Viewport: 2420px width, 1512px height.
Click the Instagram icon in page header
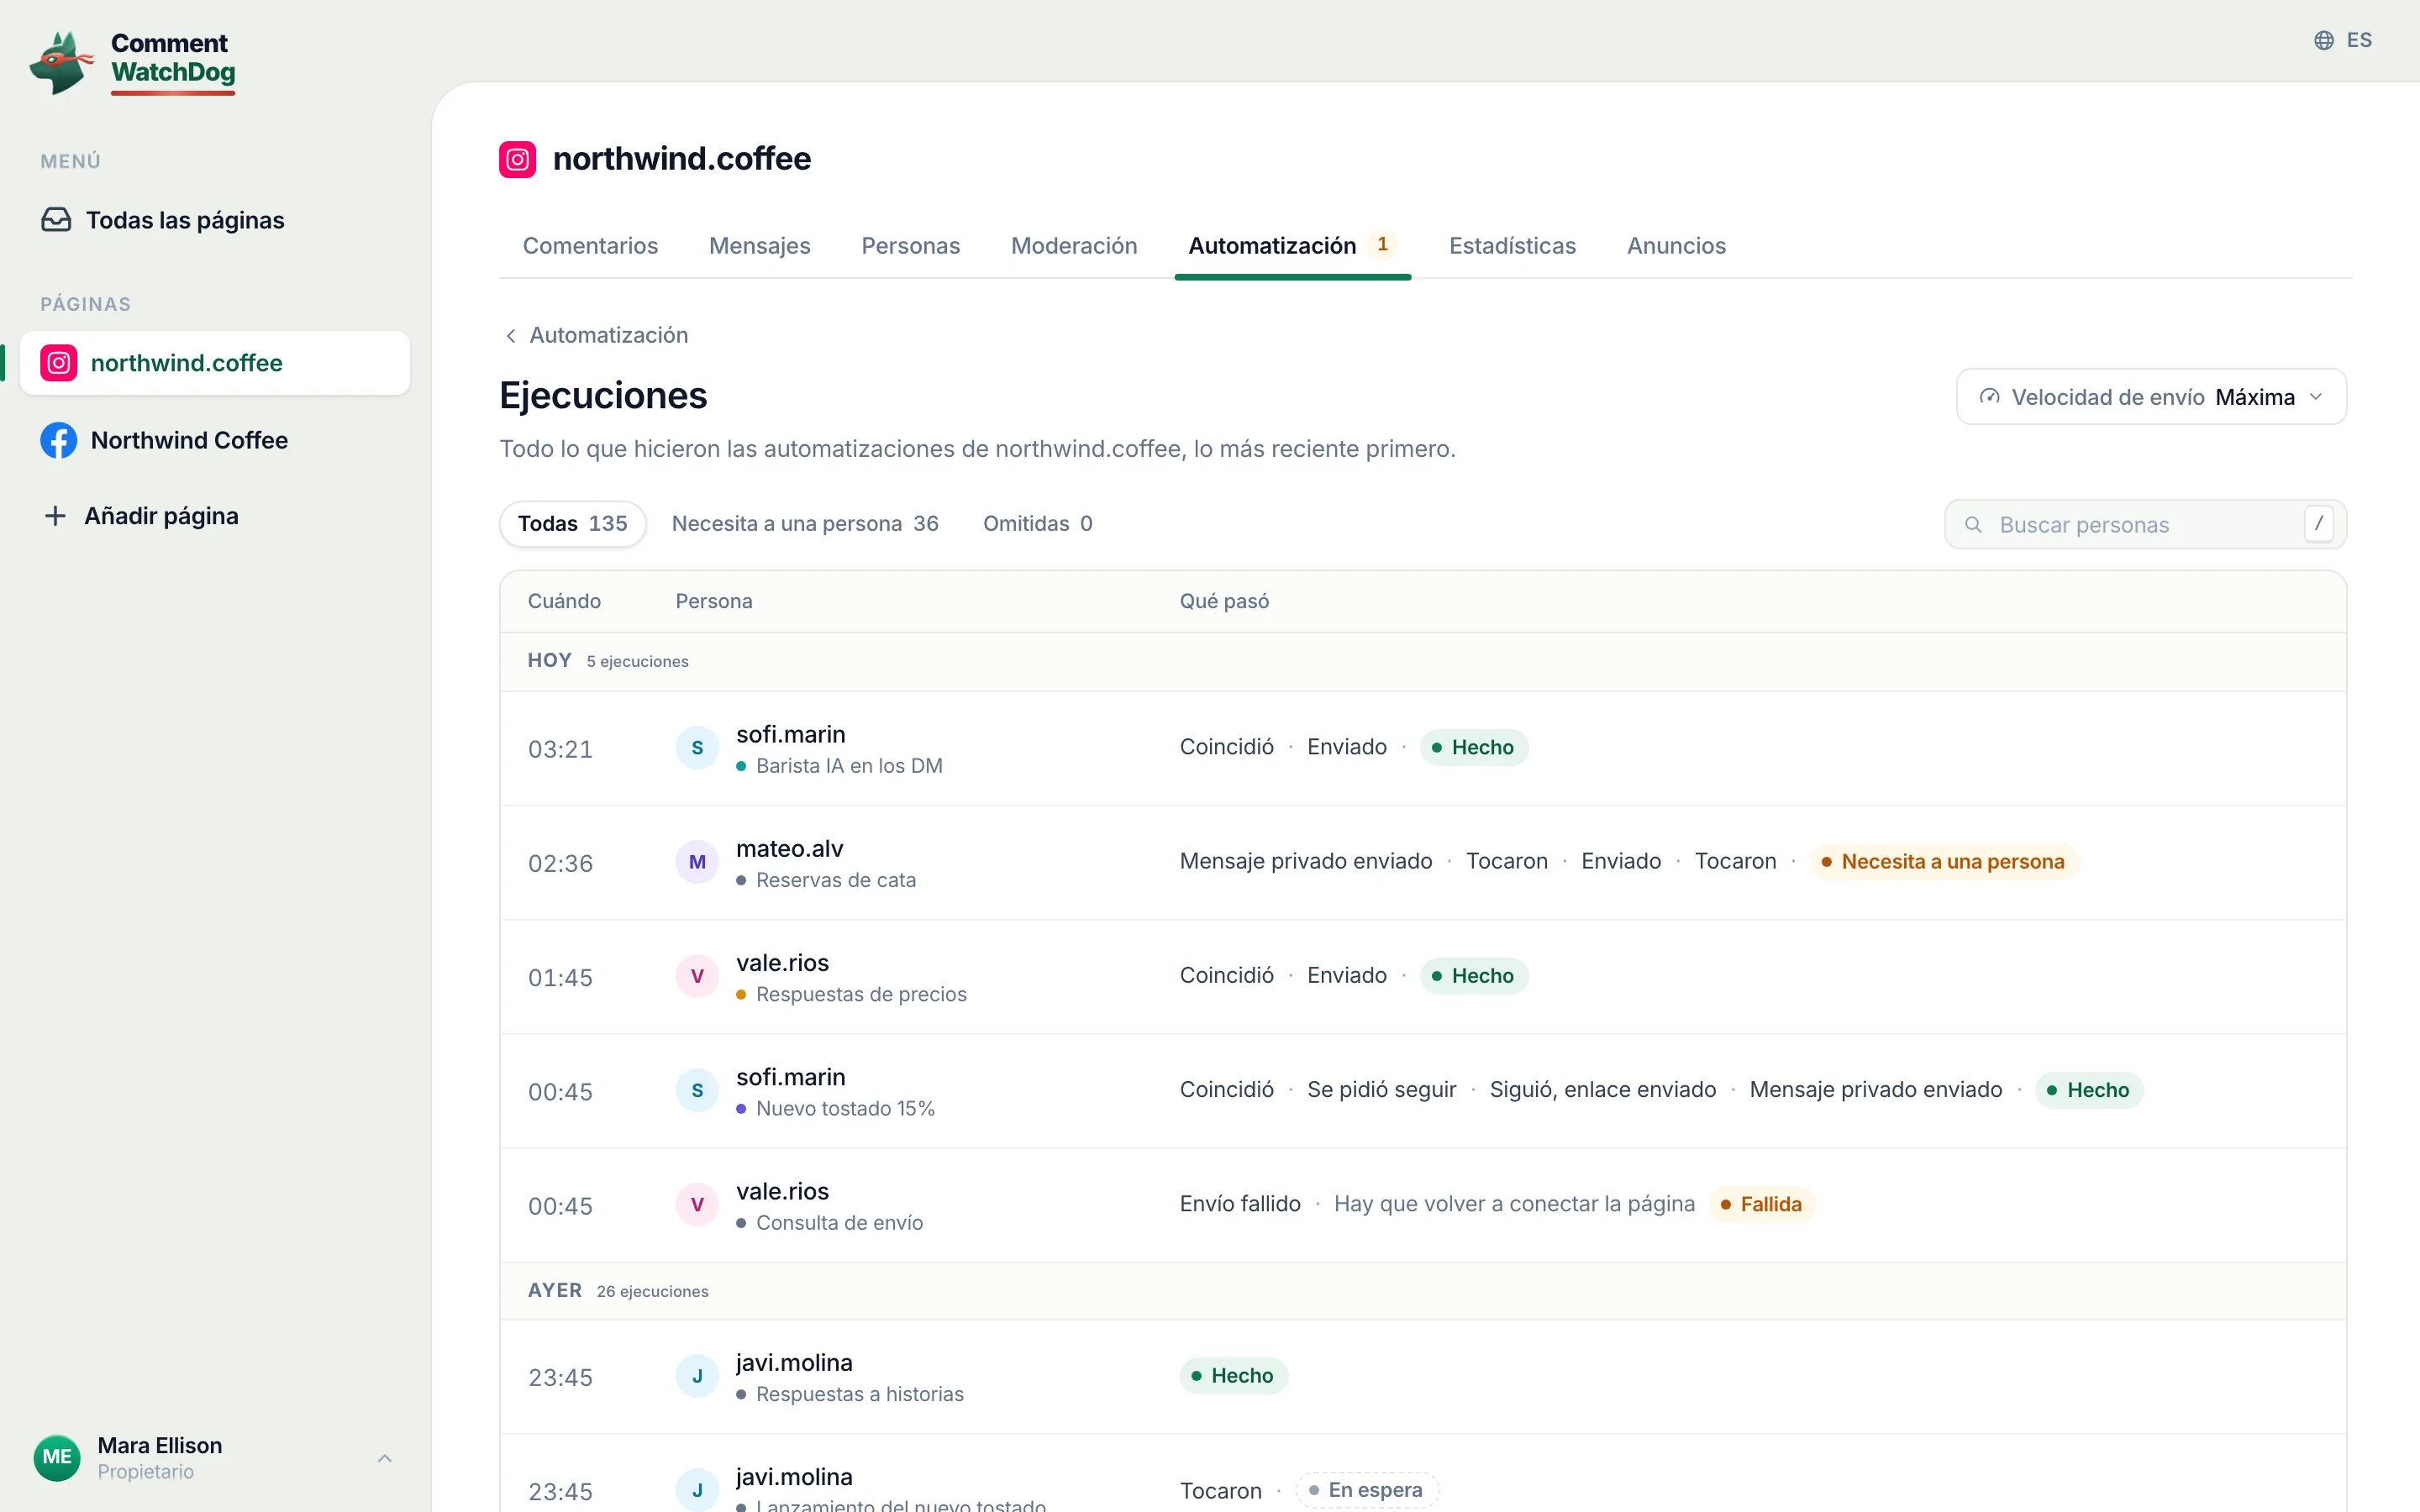click(517, 159)
